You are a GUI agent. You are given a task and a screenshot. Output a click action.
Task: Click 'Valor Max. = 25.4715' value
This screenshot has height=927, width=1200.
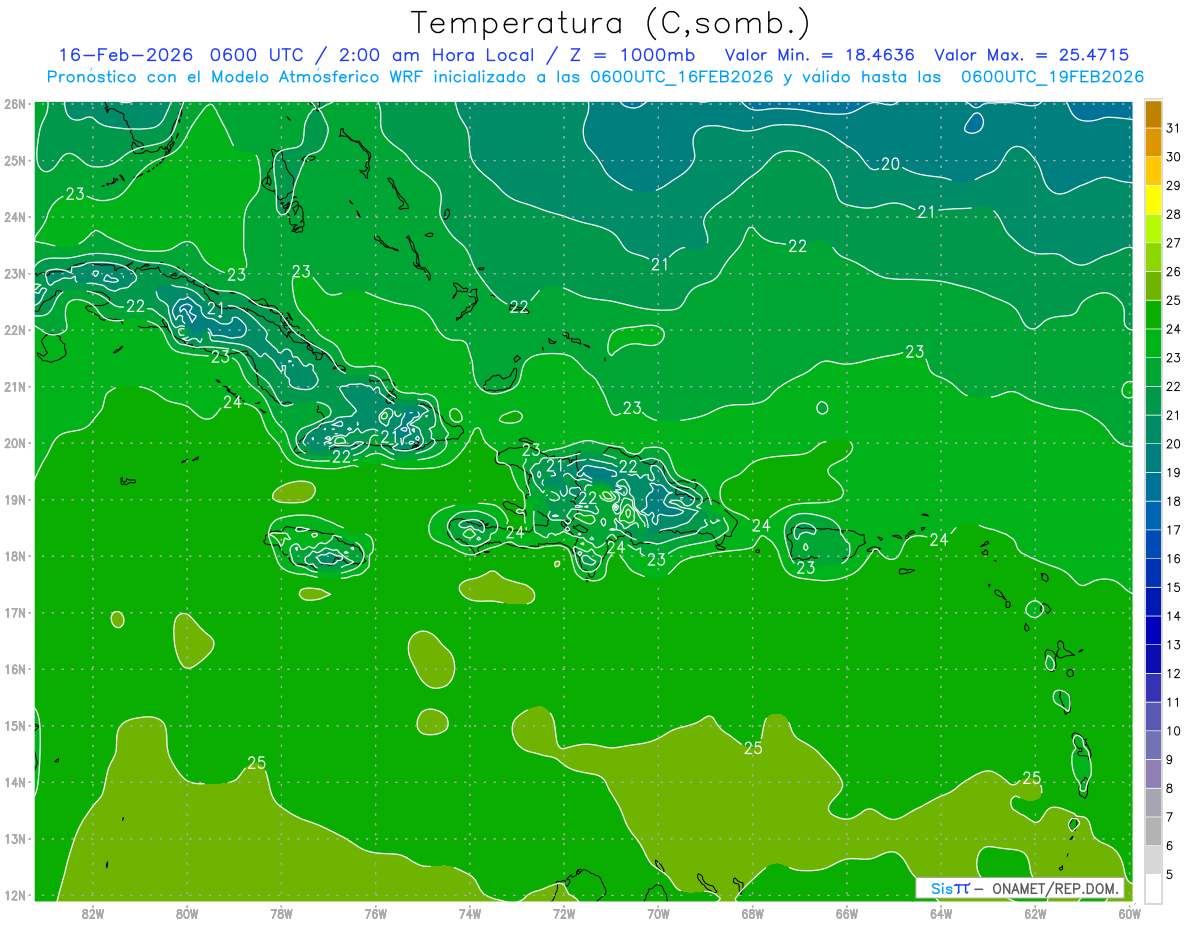(x=1032, y=55)
